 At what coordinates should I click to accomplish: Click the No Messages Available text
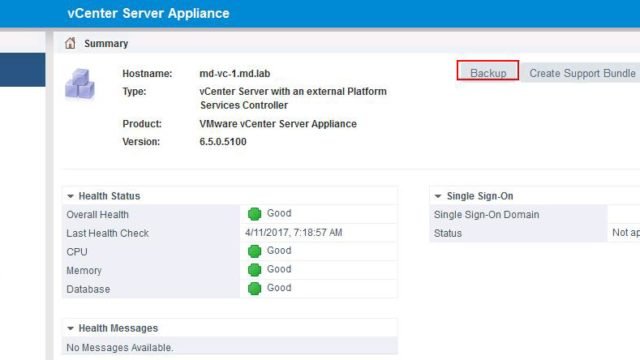[x=120, y=348]
